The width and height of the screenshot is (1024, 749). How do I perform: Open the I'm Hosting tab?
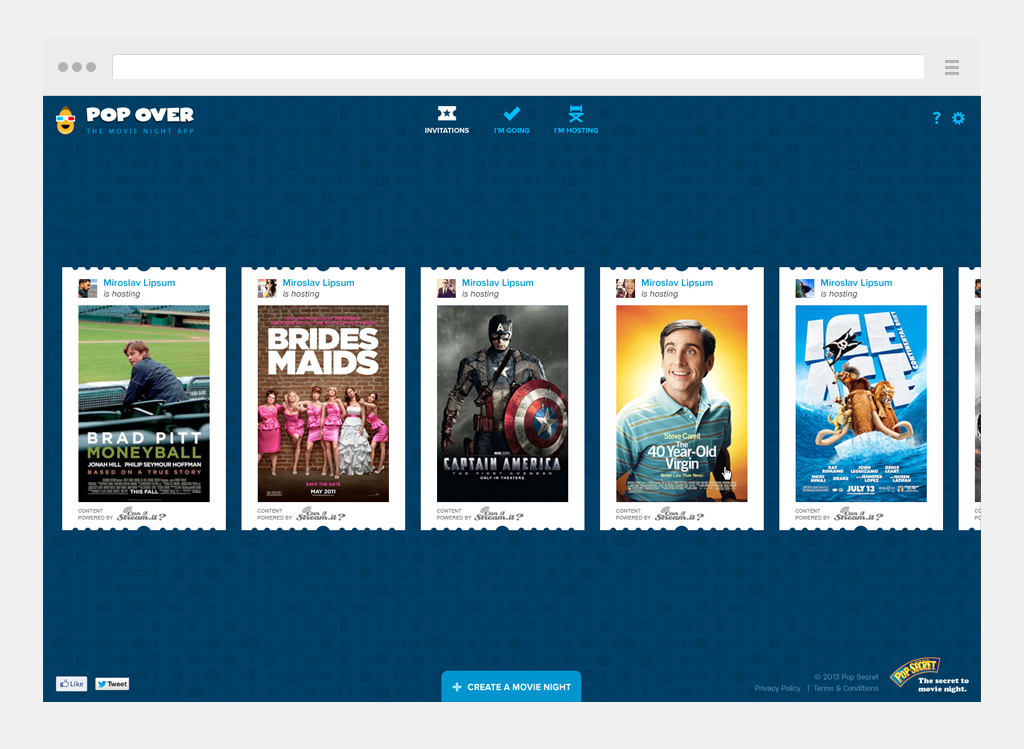click(576, 119)
